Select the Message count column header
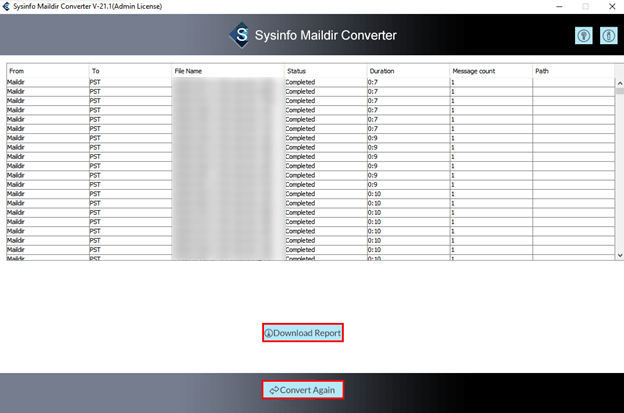 491,71
